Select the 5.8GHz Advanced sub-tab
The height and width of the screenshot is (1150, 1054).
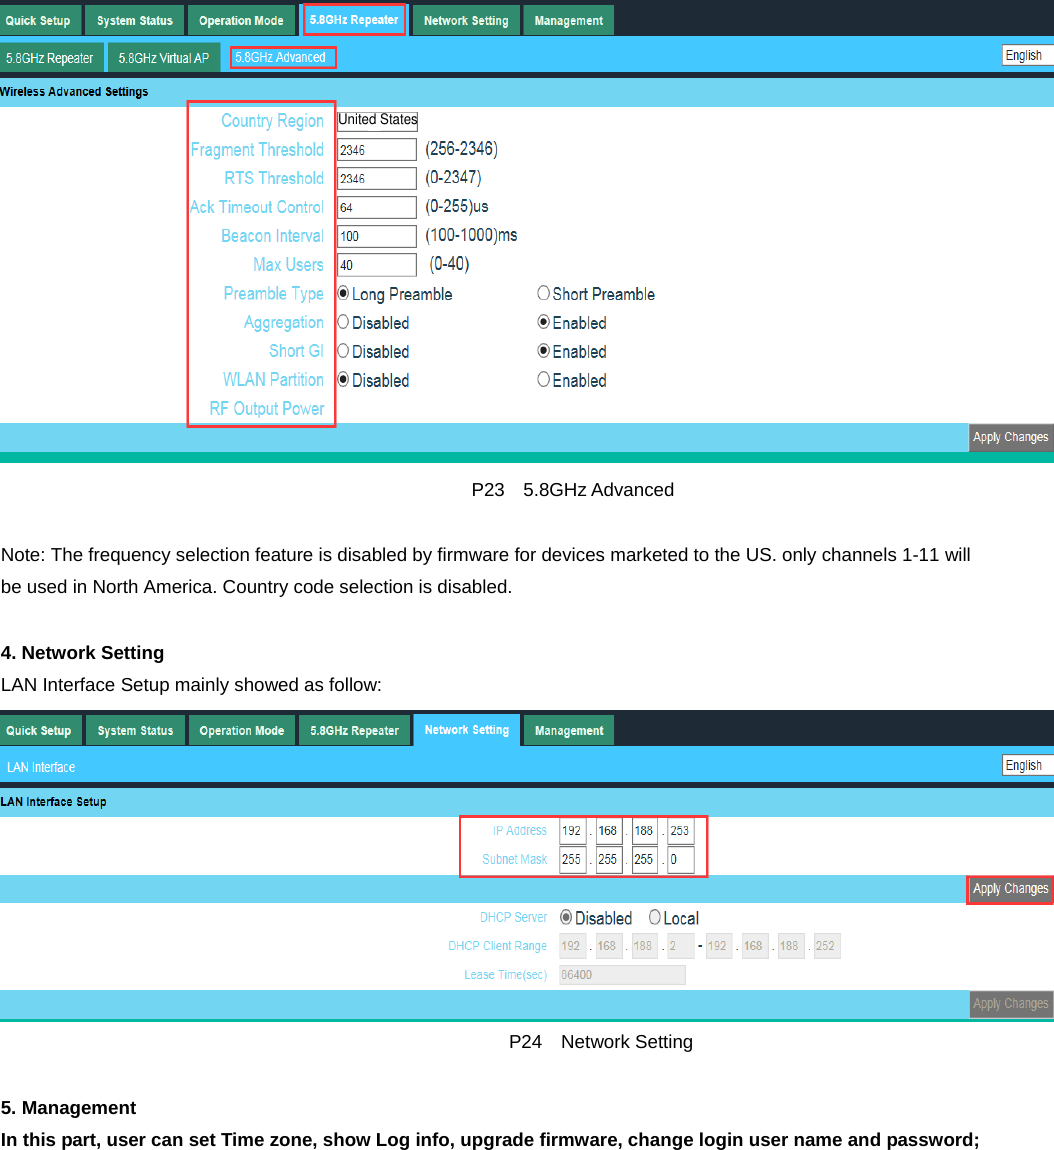(x=282, y=57)
